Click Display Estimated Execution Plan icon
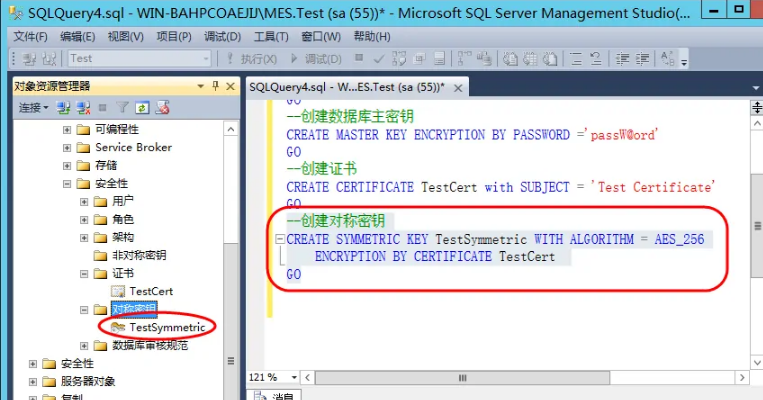This screenshot has height=400, width=763. (399, 59)
